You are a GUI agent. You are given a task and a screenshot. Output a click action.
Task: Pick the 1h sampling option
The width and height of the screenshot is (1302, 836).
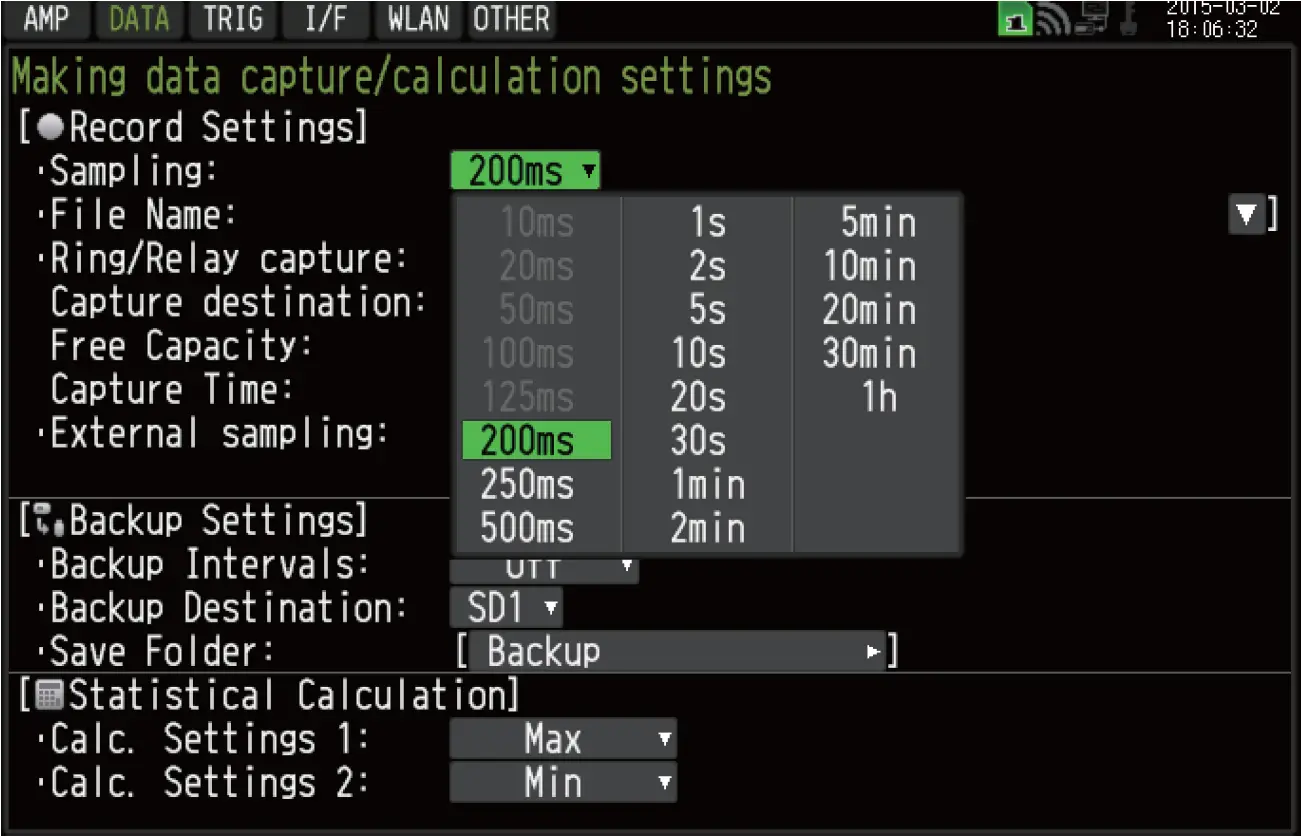pos(878,398)
